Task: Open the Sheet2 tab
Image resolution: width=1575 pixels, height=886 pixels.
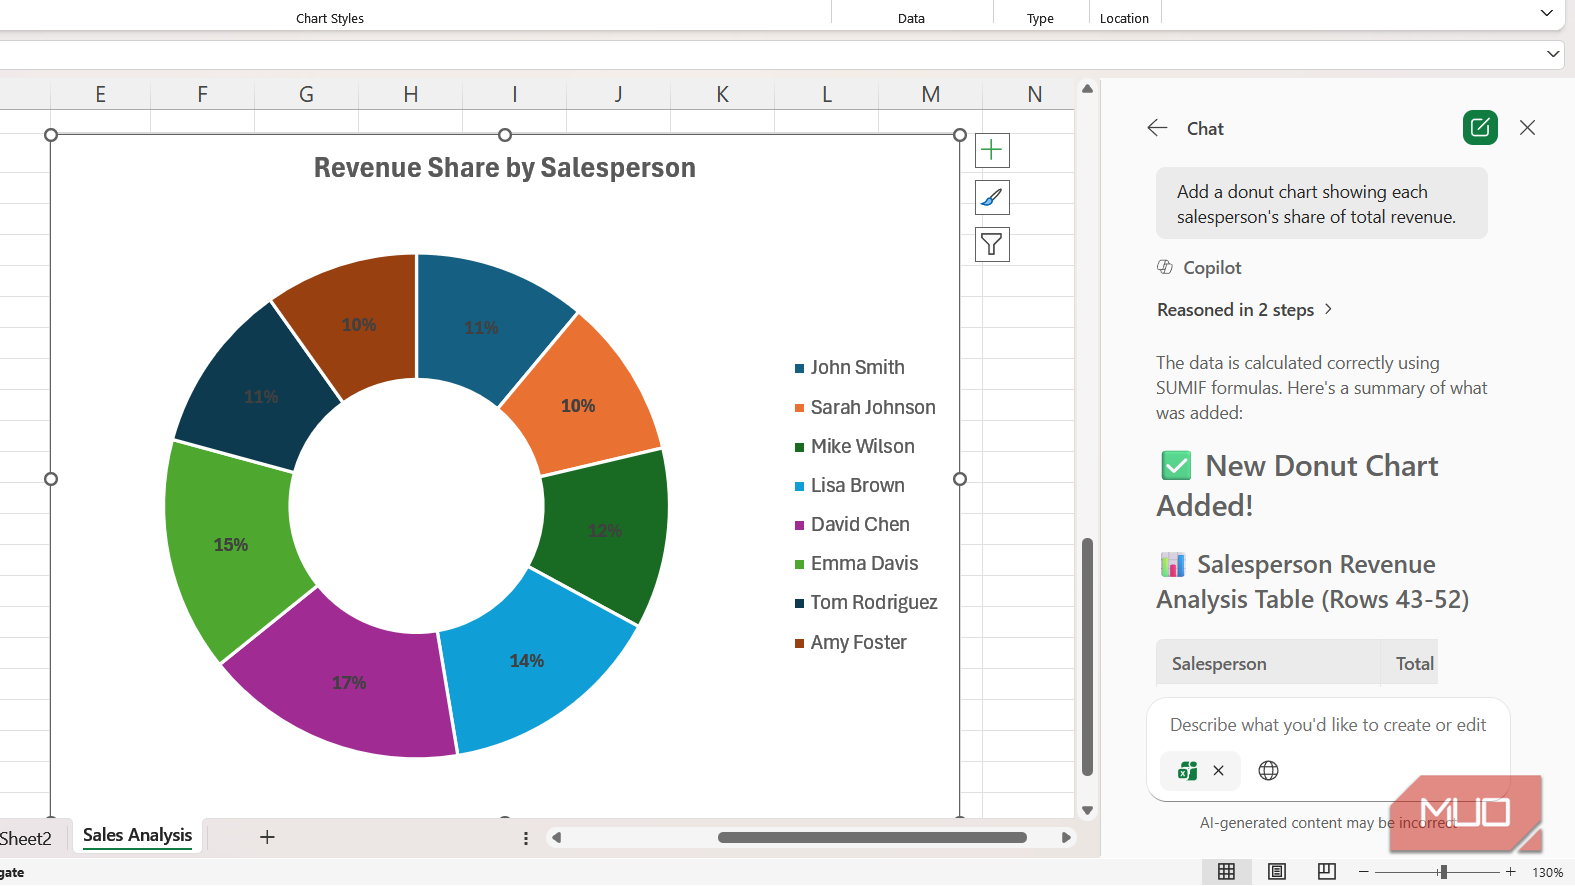Action: pos(26,838)
